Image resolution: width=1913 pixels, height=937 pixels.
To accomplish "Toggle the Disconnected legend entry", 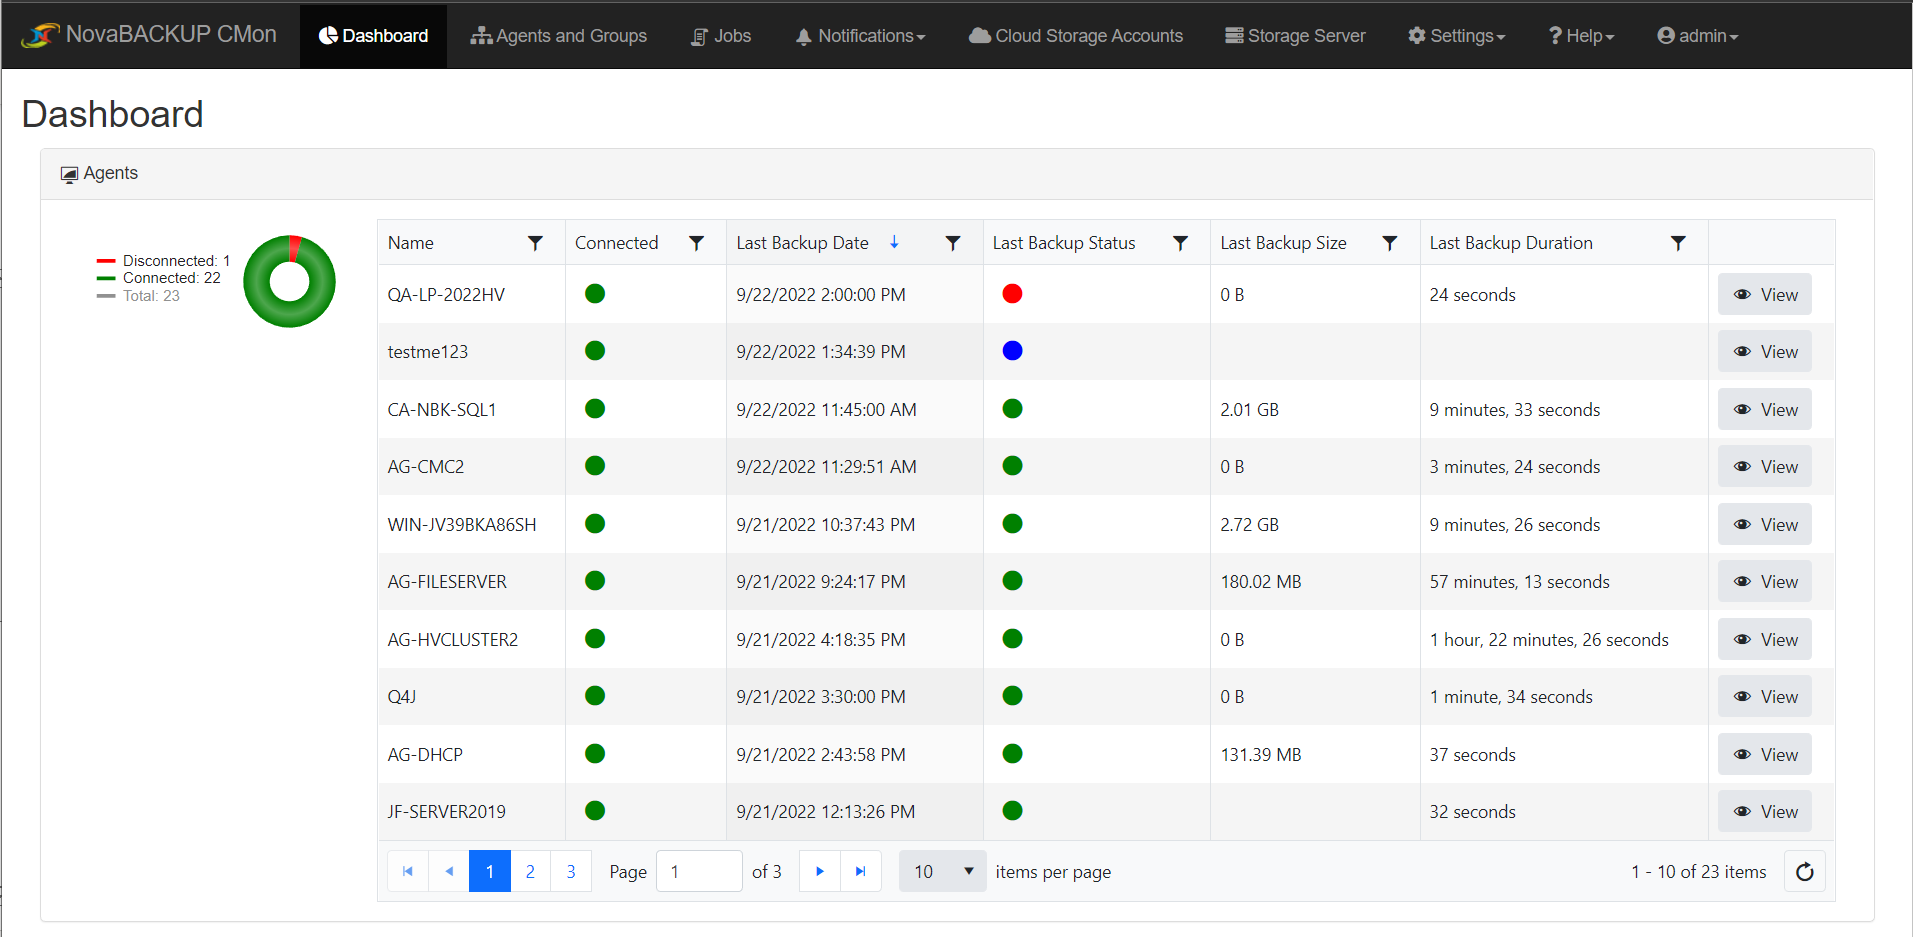I will (163, 261).
